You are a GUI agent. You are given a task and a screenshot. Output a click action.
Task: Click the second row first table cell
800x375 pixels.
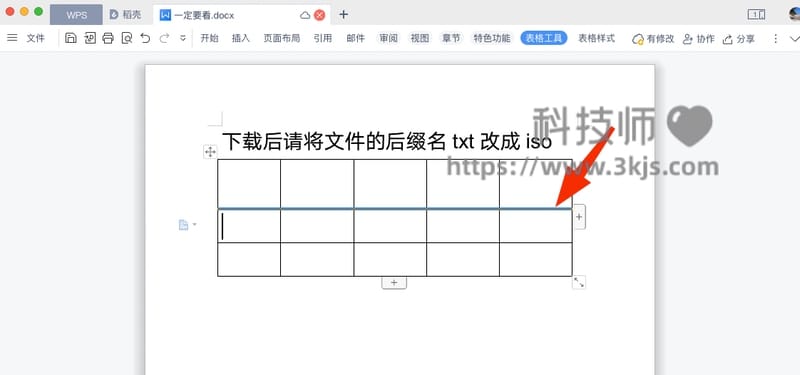(249, 226)
